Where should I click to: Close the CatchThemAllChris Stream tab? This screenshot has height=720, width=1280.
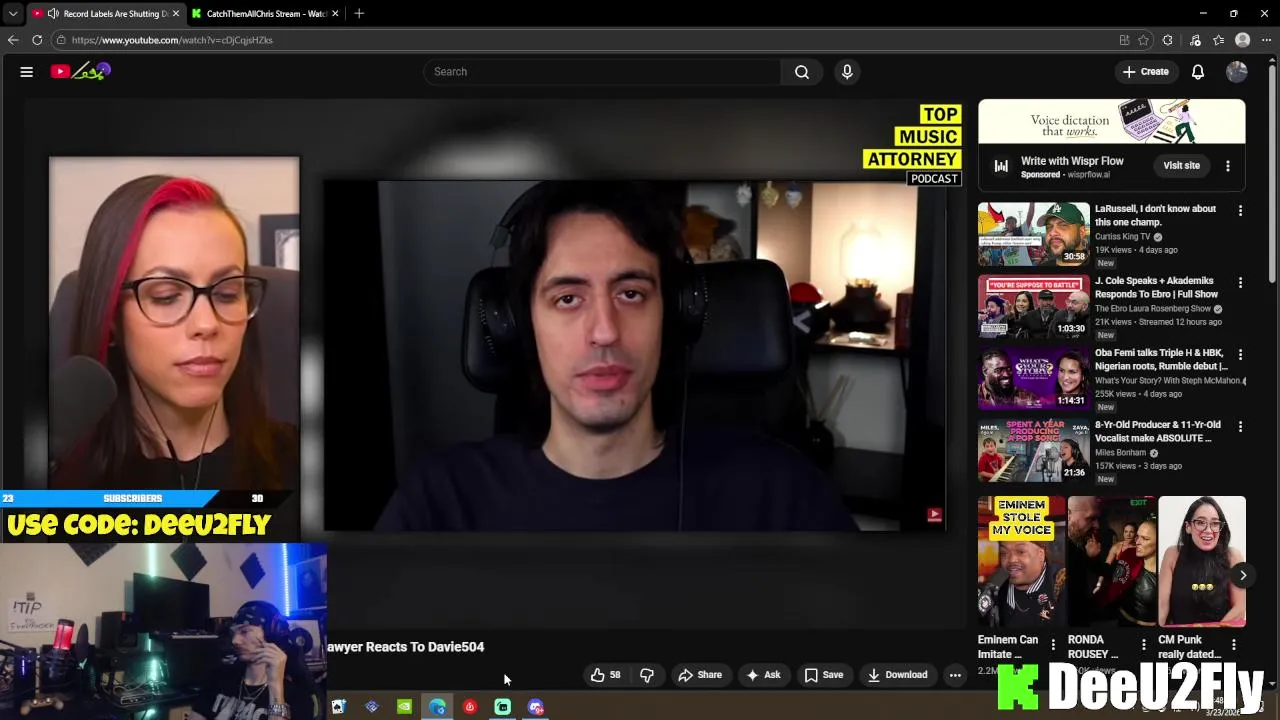coord(335,14)
